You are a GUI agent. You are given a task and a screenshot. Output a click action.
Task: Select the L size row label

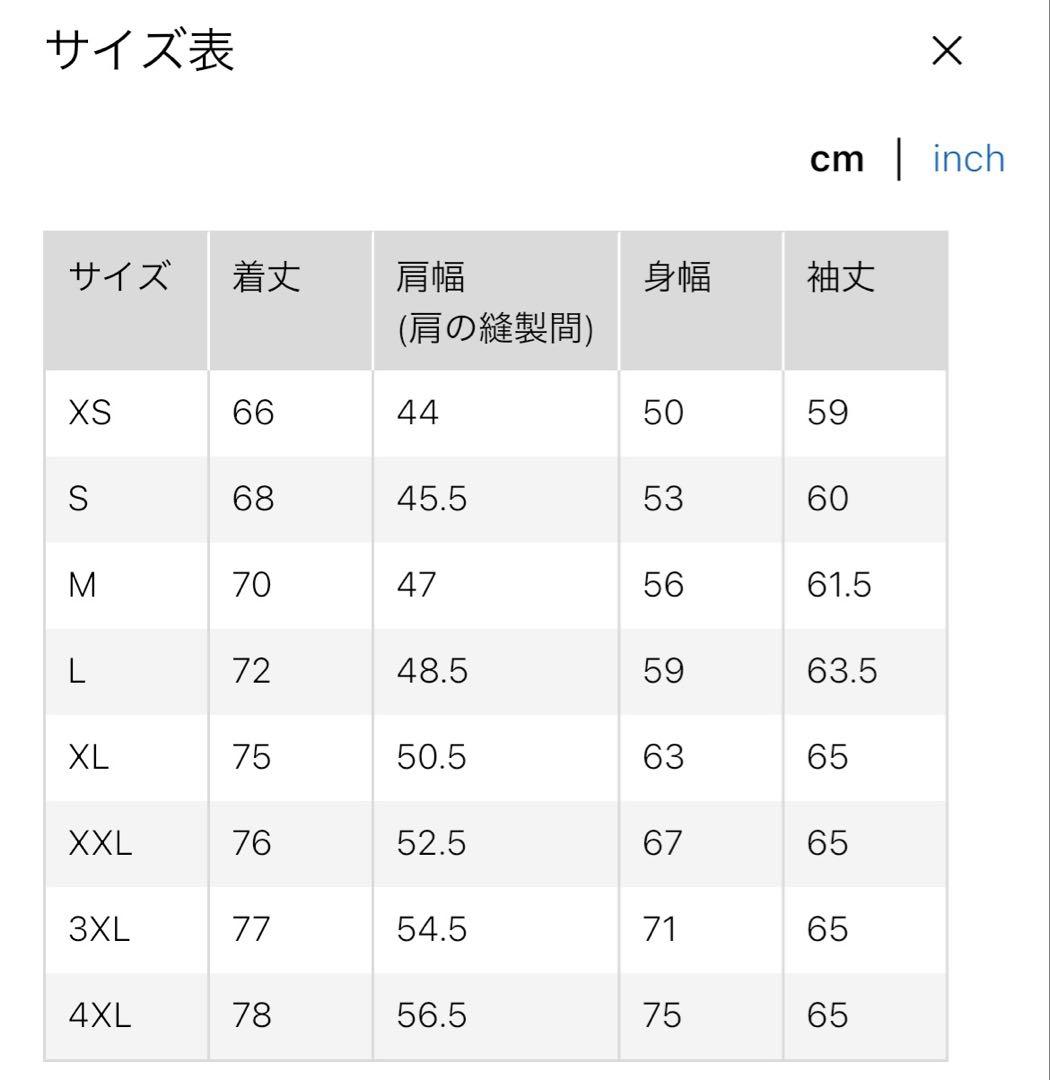(76, 671)
